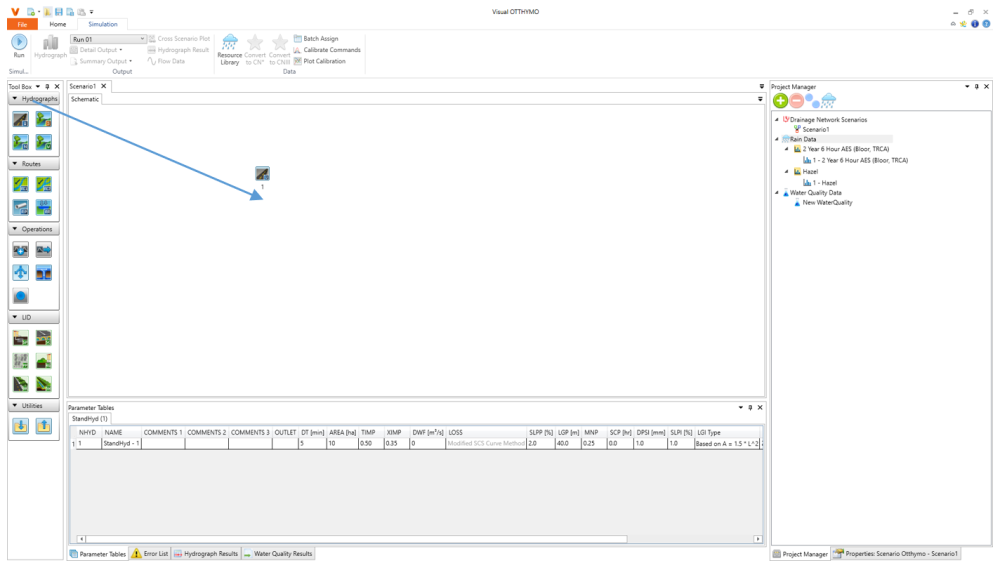The width and height of the screenshot is (1000, 568).
Task: Click the Save disk icon in quick access toolbar
Action: [x=59, y=11]
